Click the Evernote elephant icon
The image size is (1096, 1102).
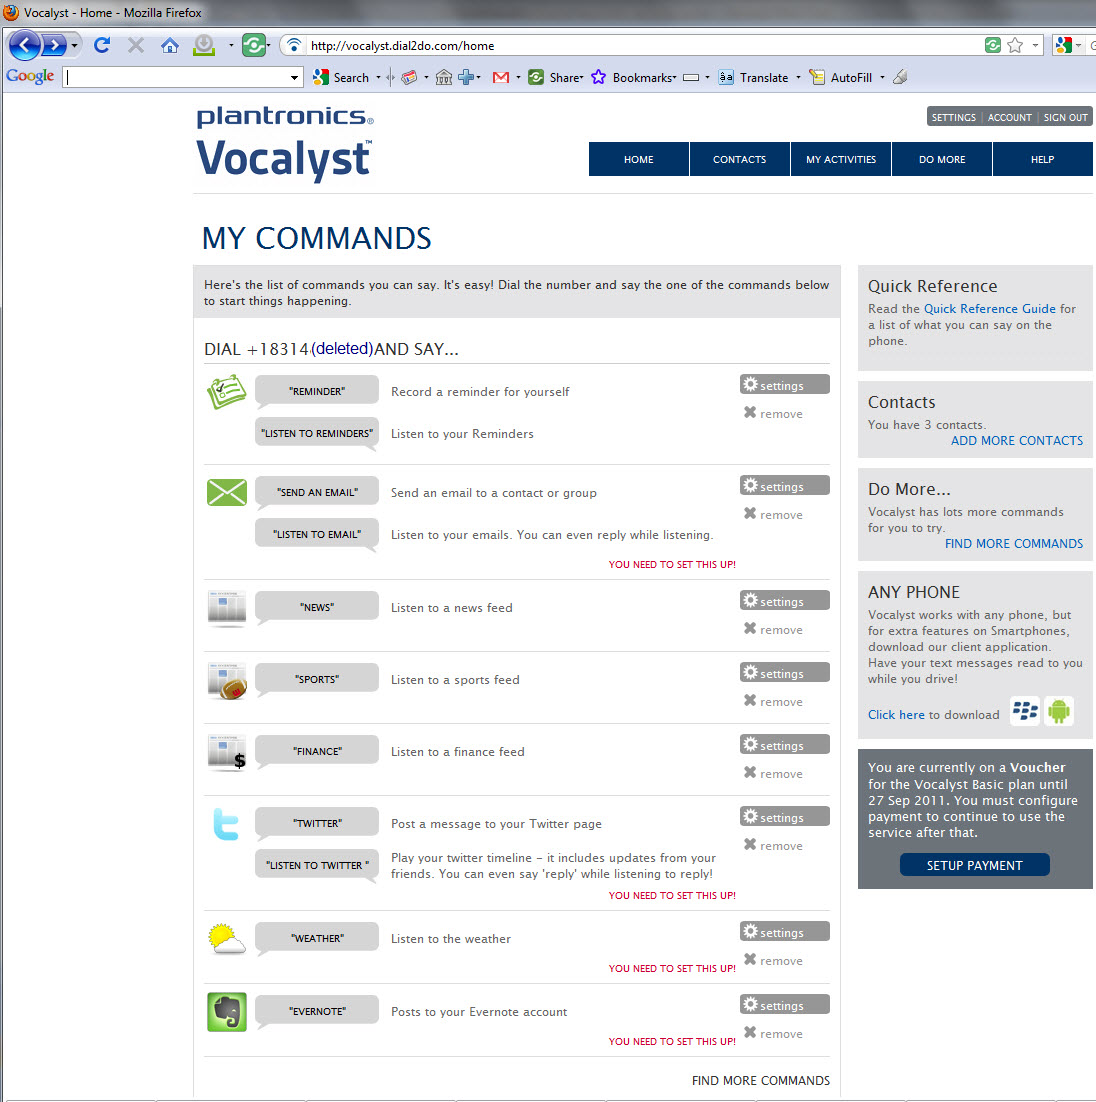click(x=226, y=1012)
